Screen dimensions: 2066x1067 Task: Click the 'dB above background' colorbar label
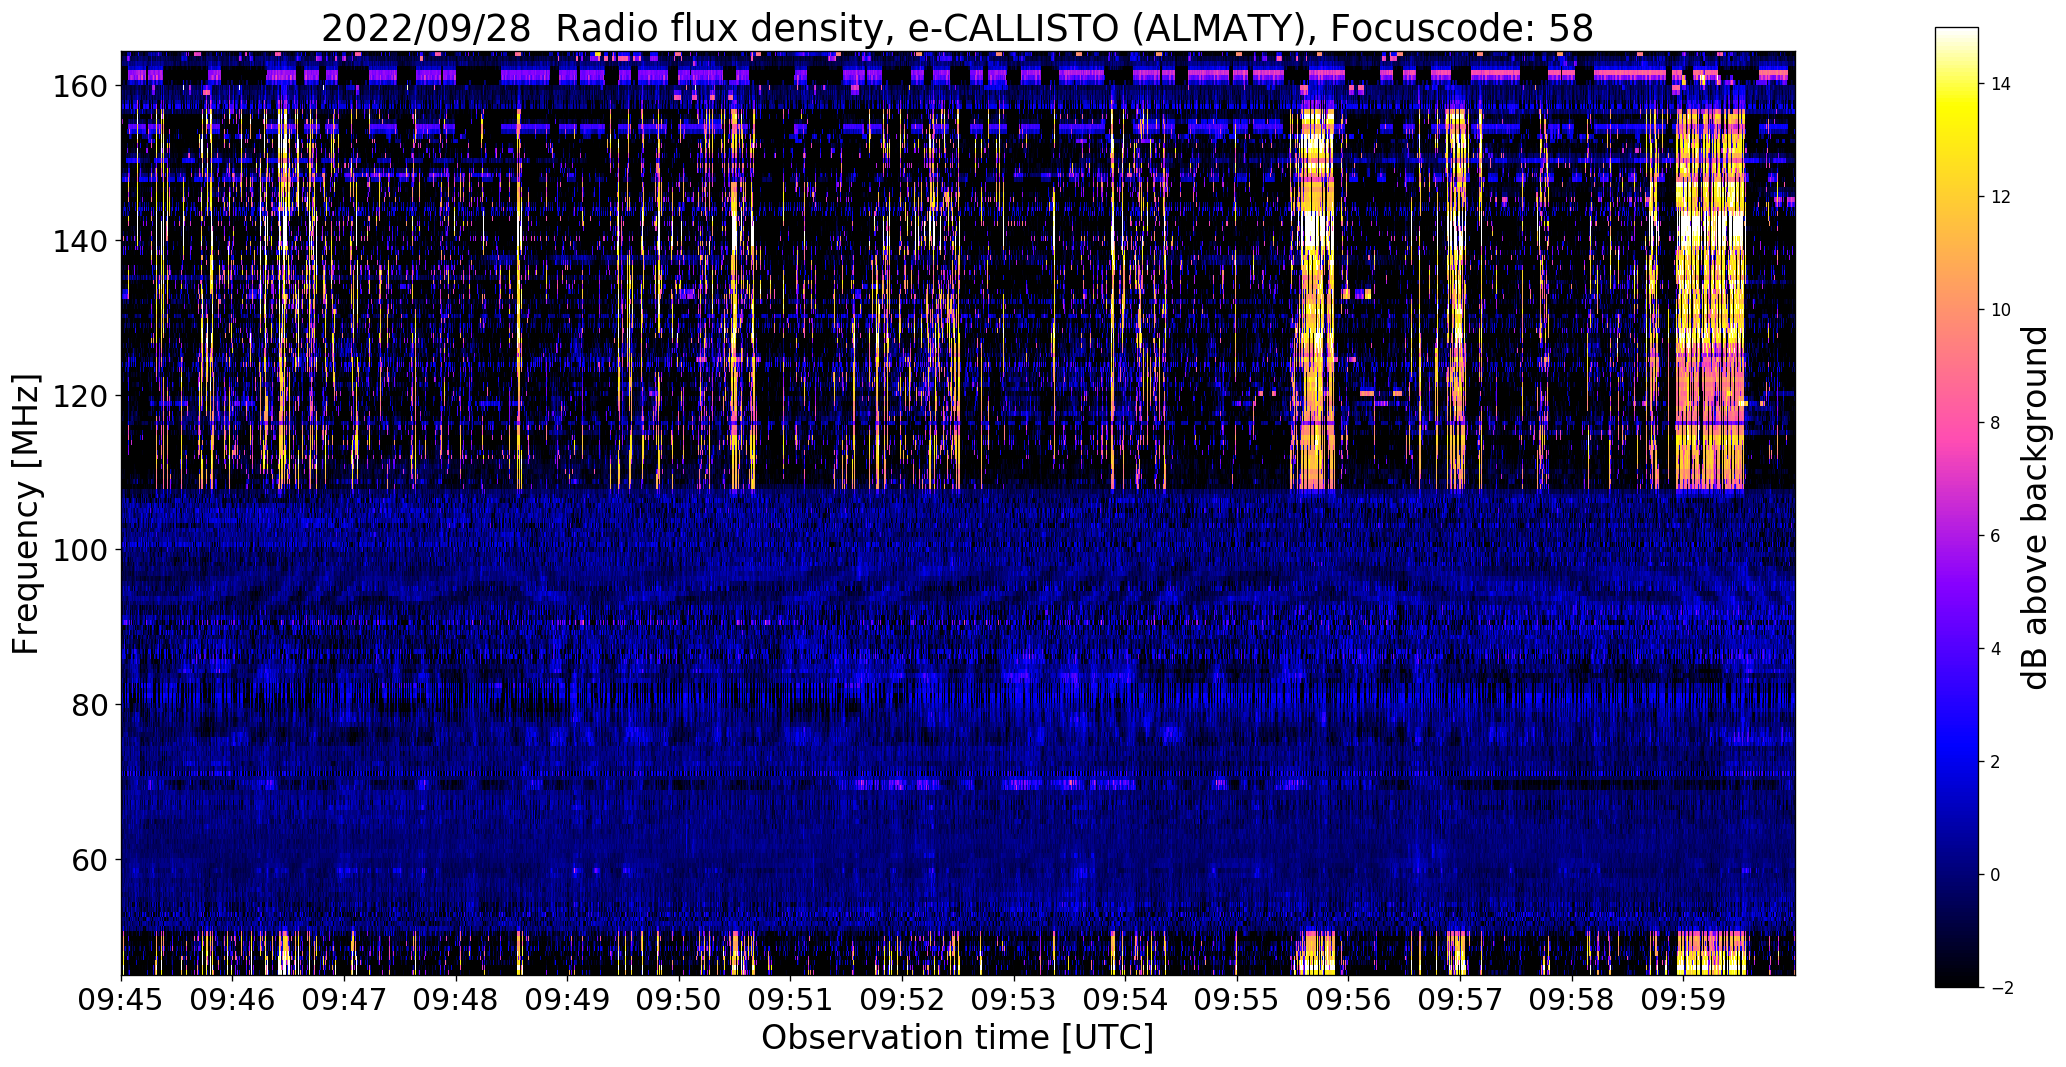click(x=2035, y=507)
